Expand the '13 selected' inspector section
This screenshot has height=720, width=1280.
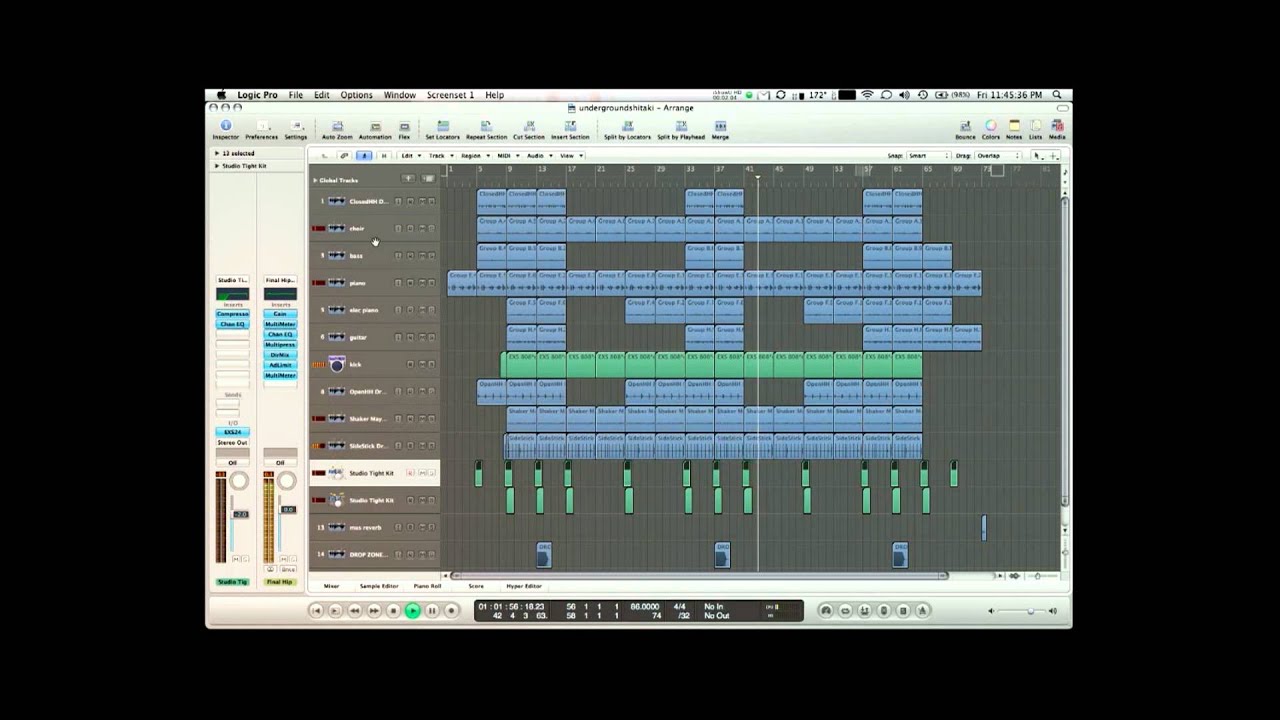pos(217,153)
